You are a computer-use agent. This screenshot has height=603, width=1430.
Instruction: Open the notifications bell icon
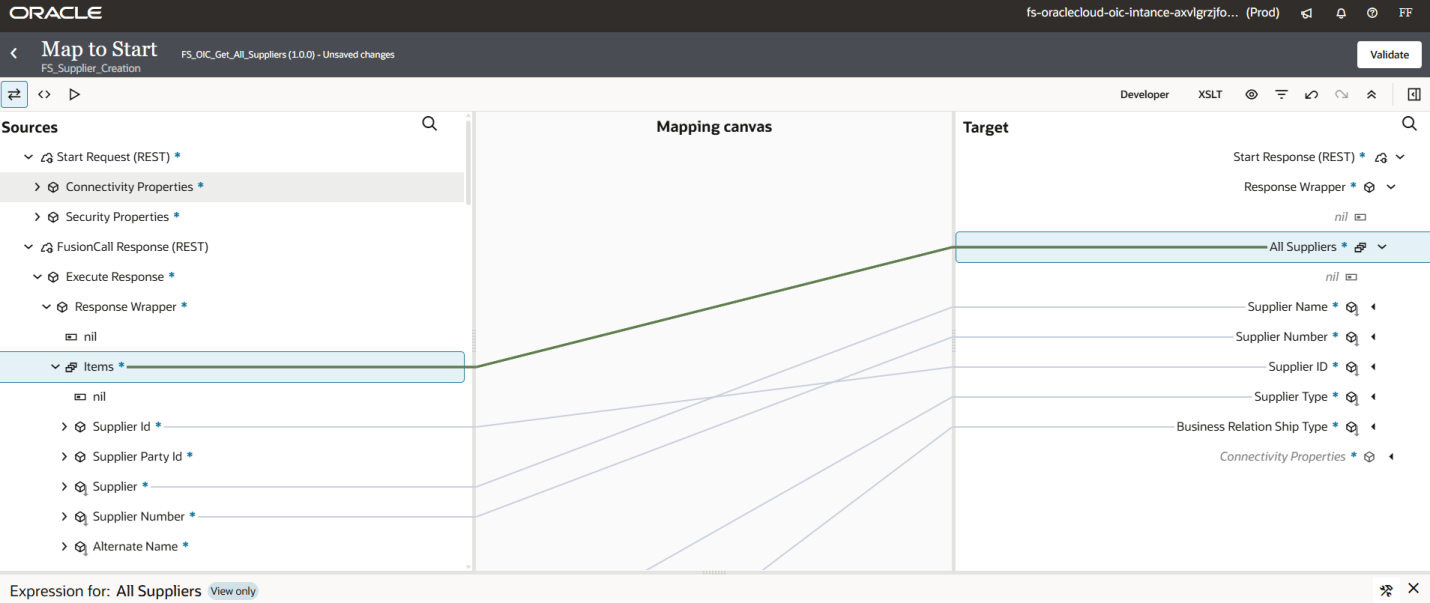click(1340, 14)
